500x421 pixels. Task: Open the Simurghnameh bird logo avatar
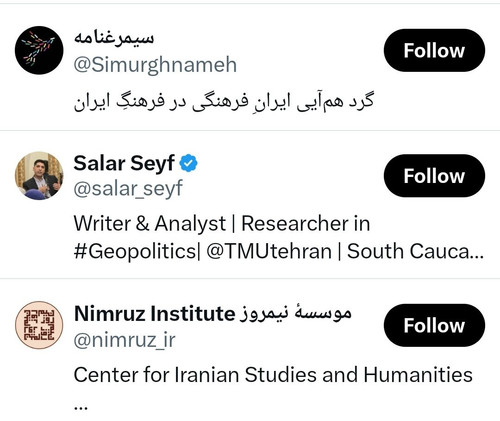point(39,50)
